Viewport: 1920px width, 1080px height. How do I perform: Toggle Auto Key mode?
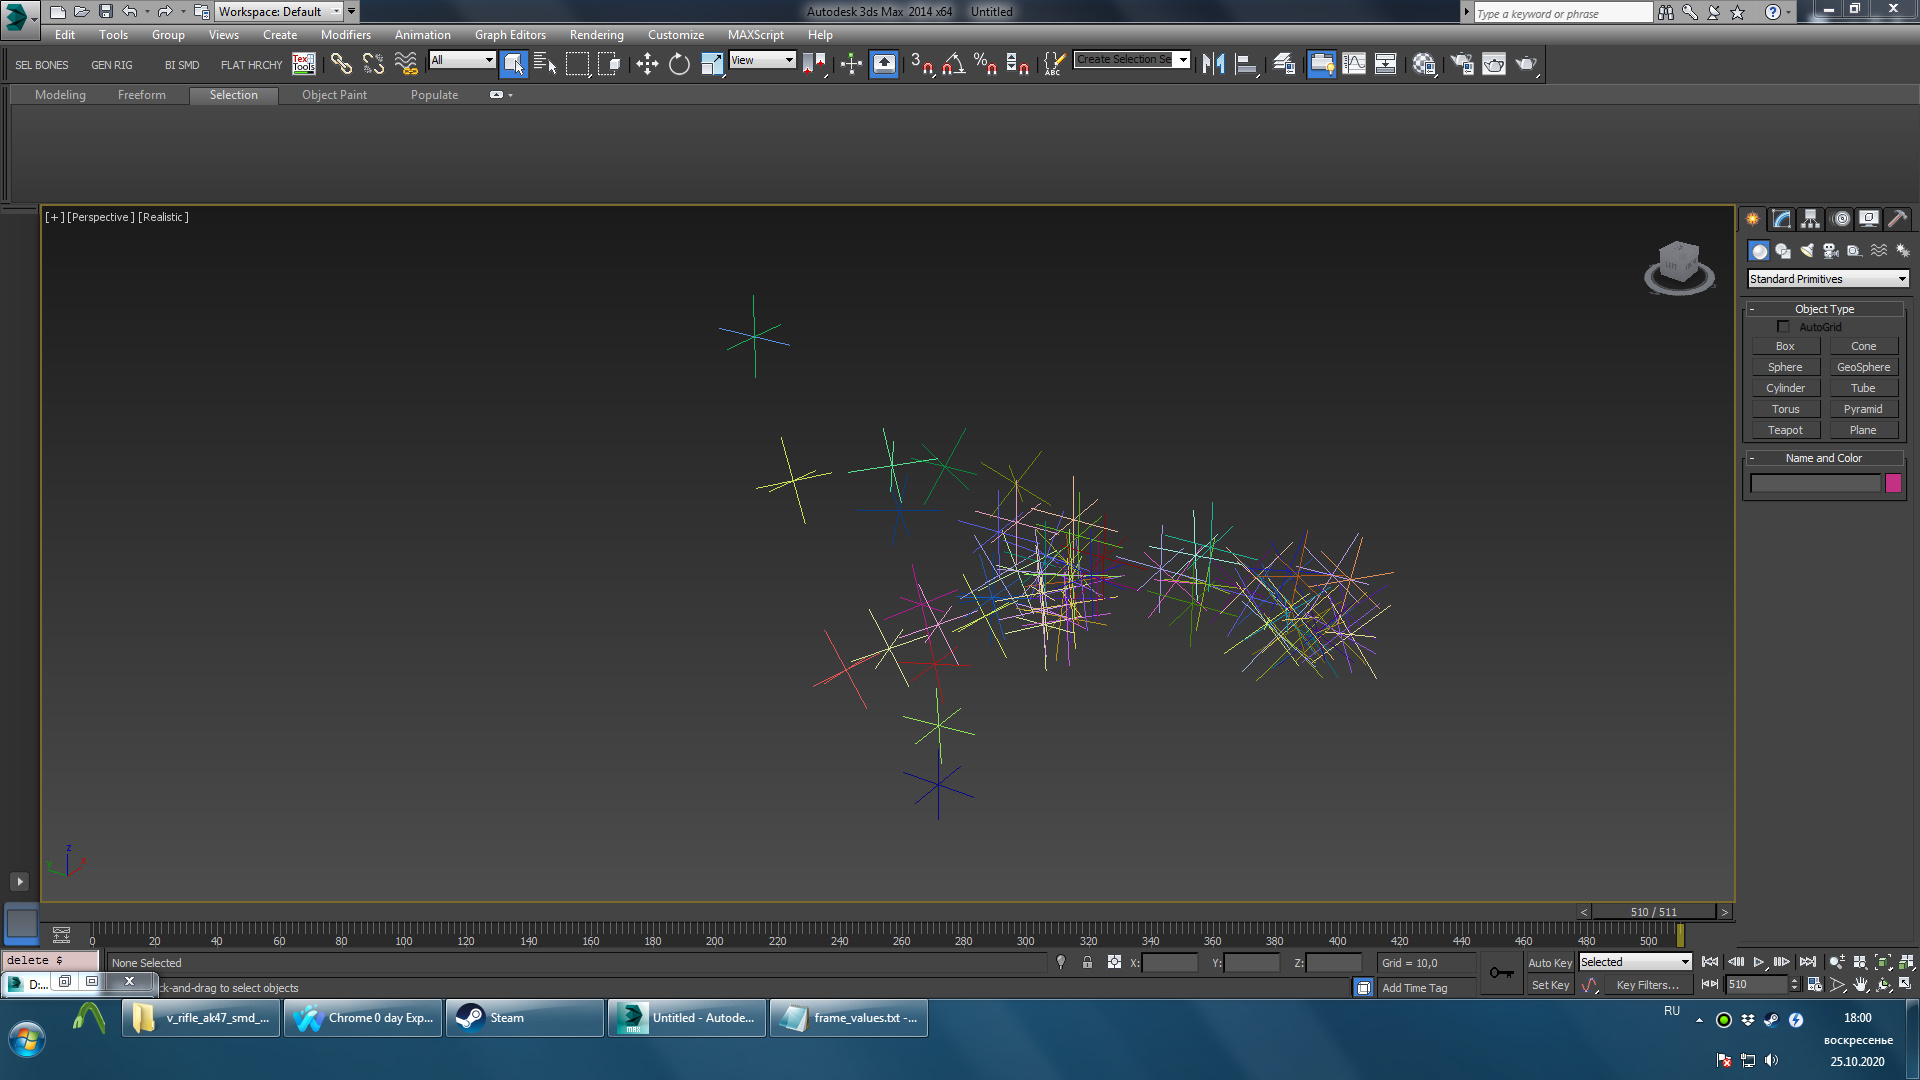click(1549, 963)
